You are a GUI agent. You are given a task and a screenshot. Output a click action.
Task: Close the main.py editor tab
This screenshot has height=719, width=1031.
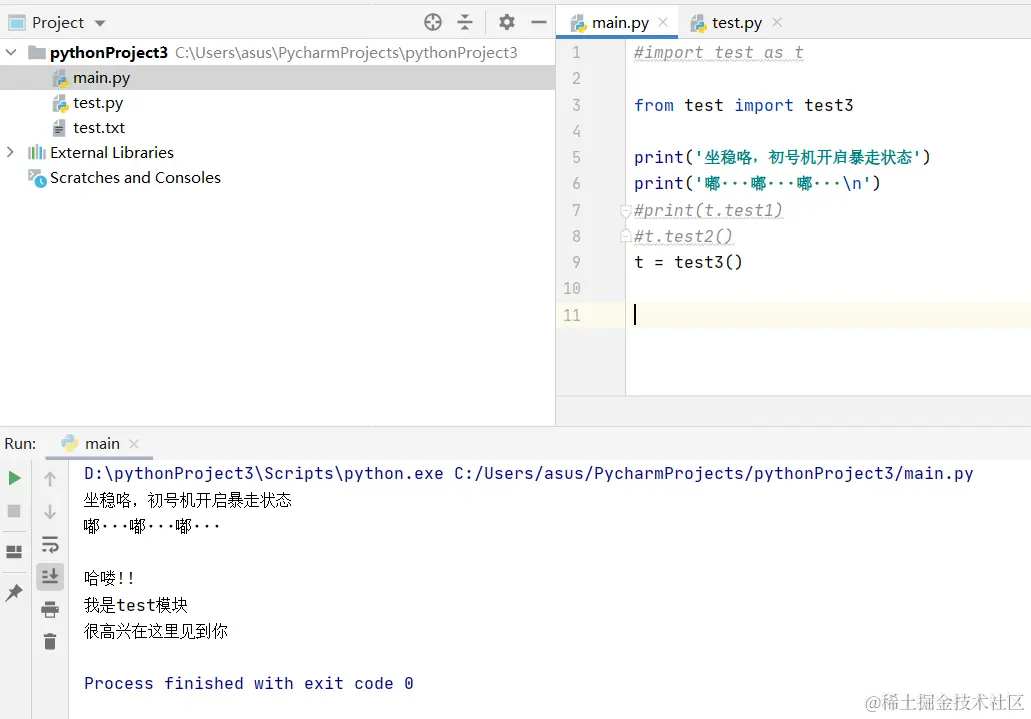(x=663, y=22)
